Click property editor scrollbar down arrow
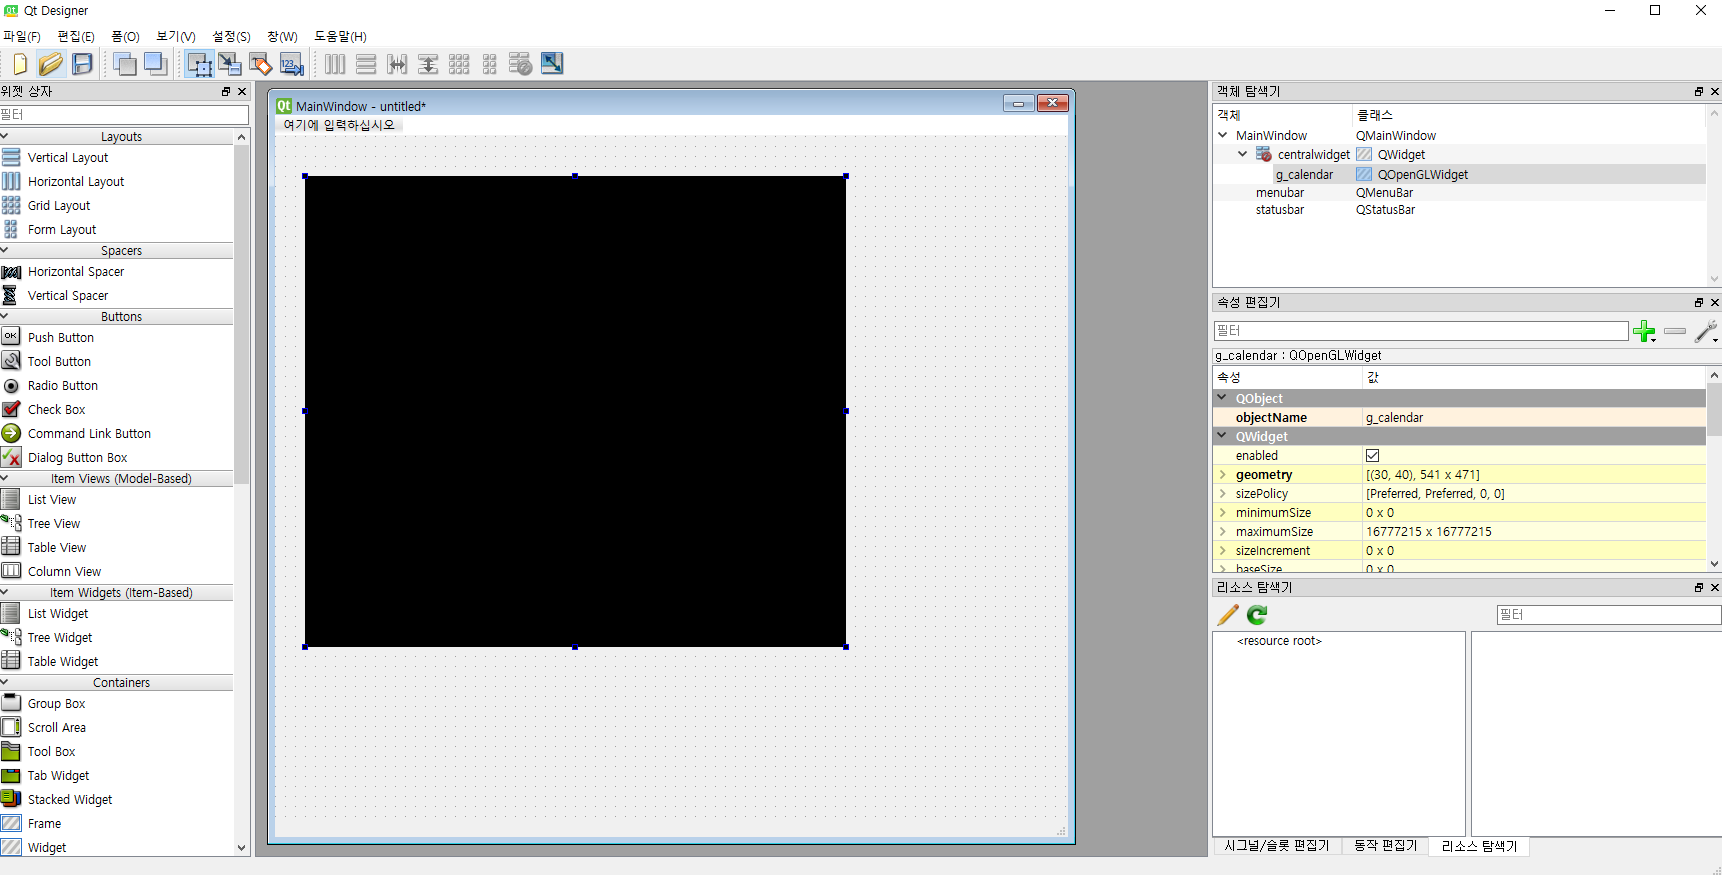Image resolution: width=1722 pixels, height=875 pixels. point(1714,564)
